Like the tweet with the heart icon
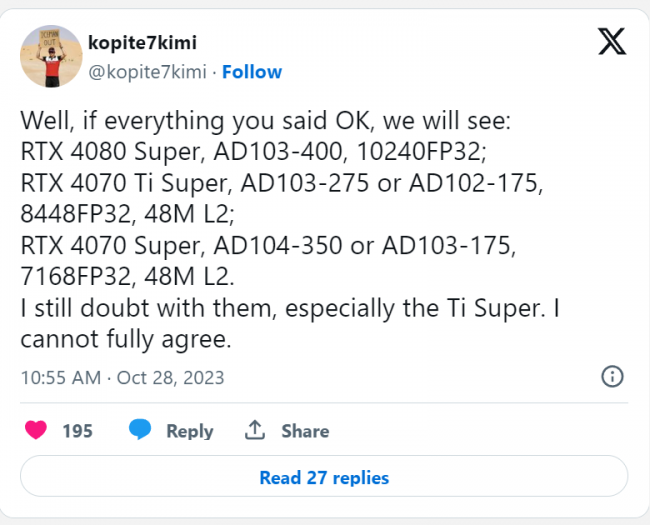The height and width of the screenshot is (525, 650). tap(36, 430)
